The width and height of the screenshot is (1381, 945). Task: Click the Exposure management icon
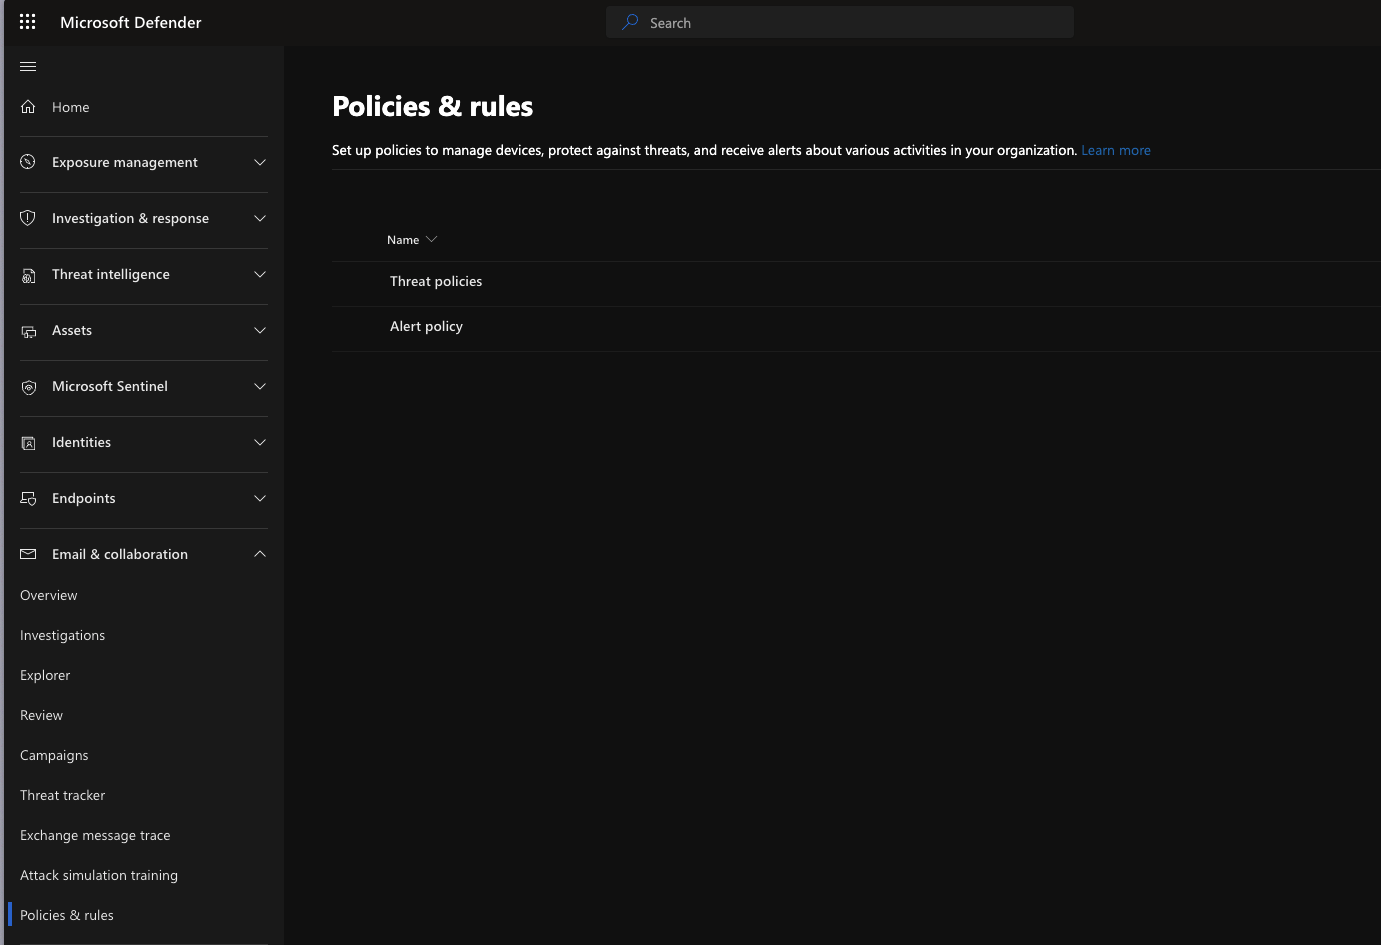coord(28,162)
